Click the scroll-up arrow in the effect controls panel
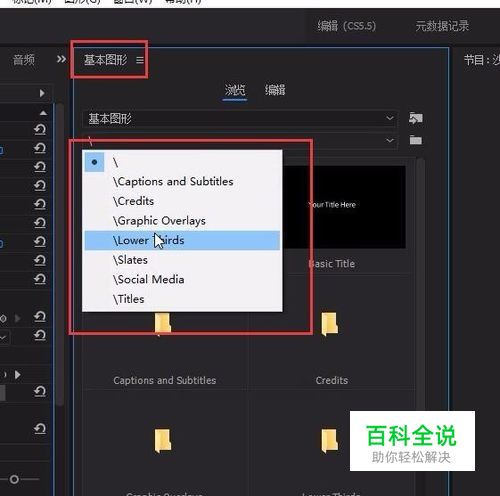This screenshot has width=500, height=496. click(x=43, y=113)
